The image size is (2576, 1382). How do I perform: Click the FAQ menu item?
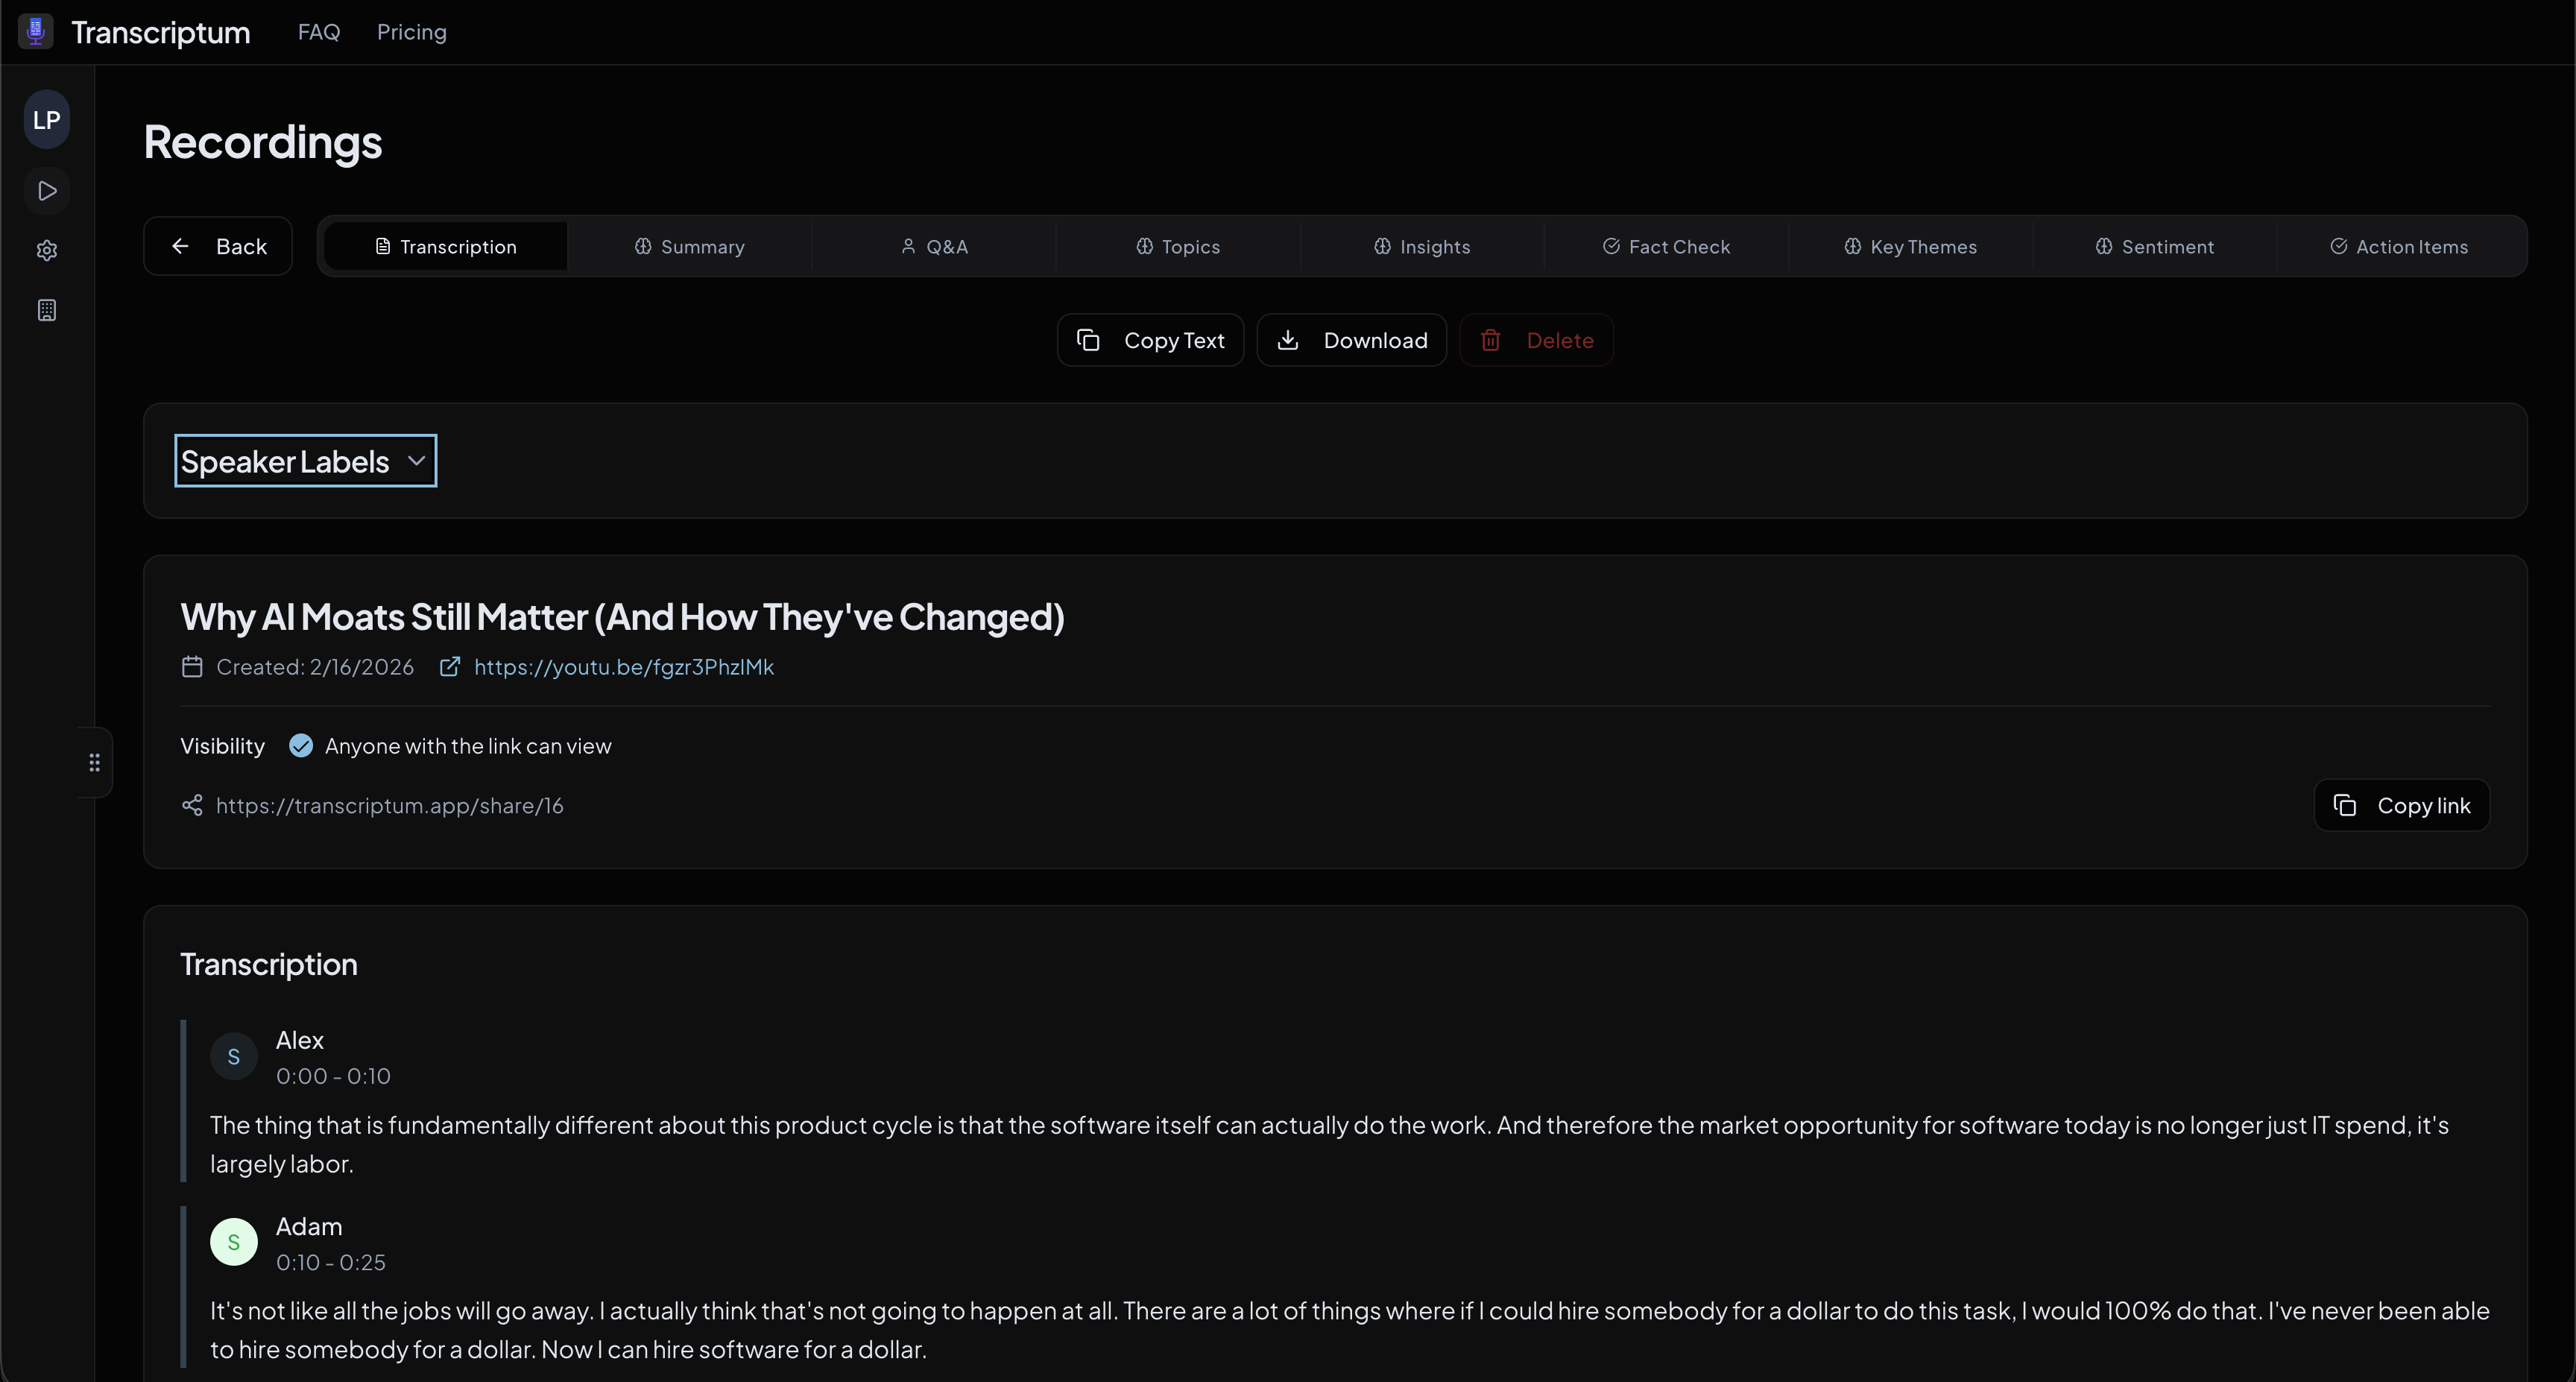tap(318, 31)
